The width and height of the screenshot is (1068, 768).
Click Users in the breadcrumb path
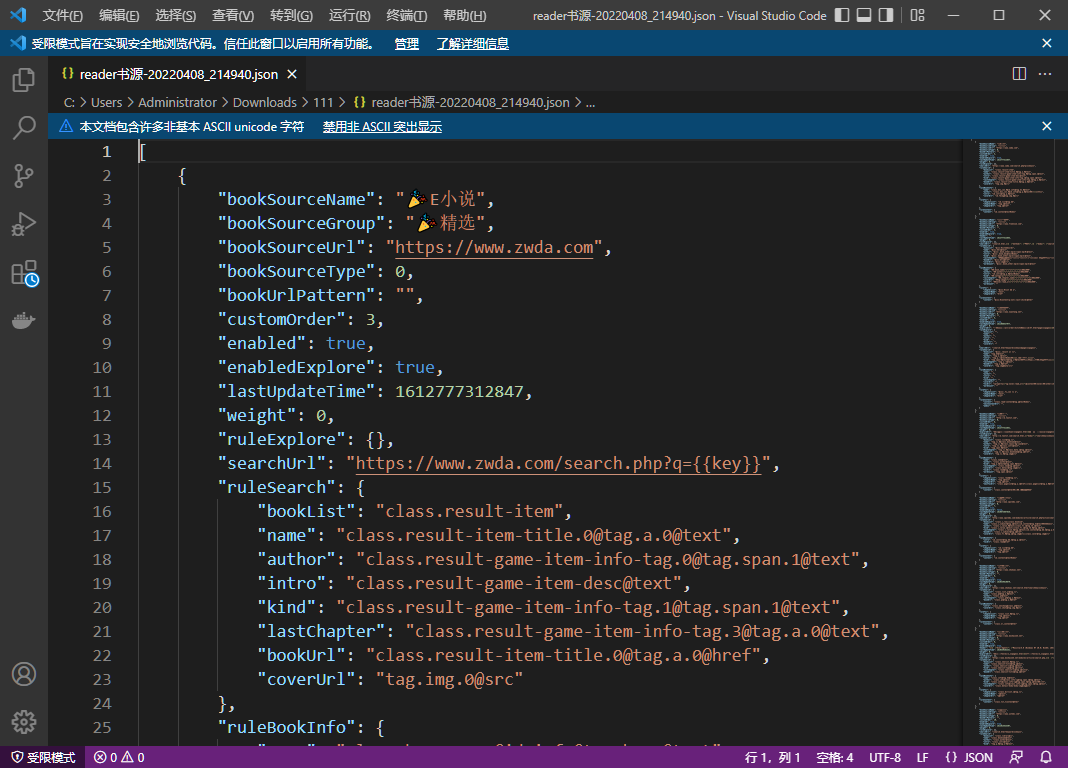[x=106, y=102]
